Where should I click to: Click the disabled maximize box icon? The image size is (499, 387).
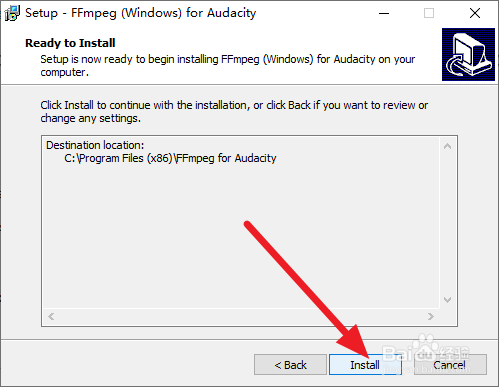point(429,13)
